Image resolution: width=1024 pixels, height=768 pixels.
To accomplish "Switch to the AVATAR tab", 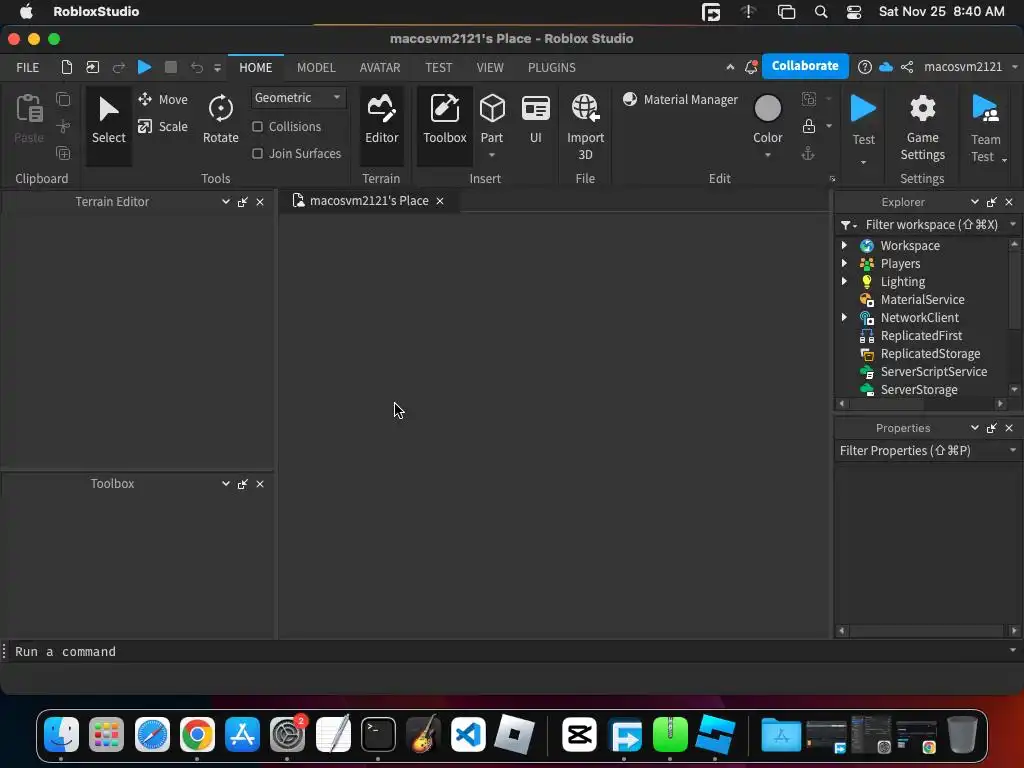I will tap(379, 67).
